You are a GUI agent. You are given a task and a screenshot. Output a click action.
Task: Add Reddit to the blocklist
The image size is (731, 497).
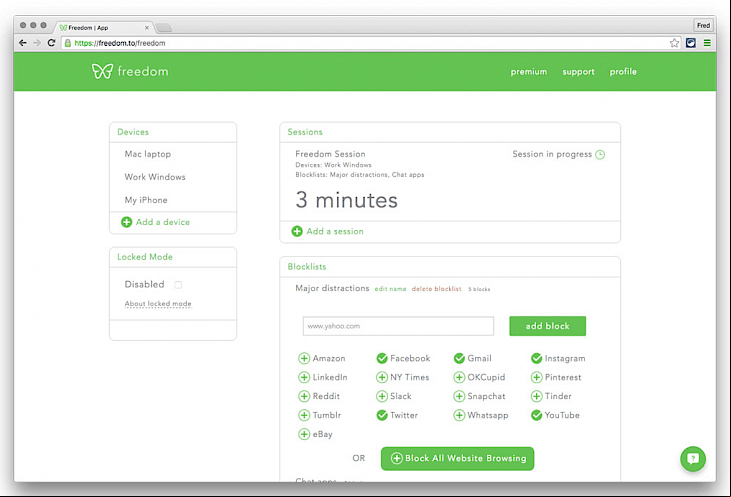pos(304,396)
